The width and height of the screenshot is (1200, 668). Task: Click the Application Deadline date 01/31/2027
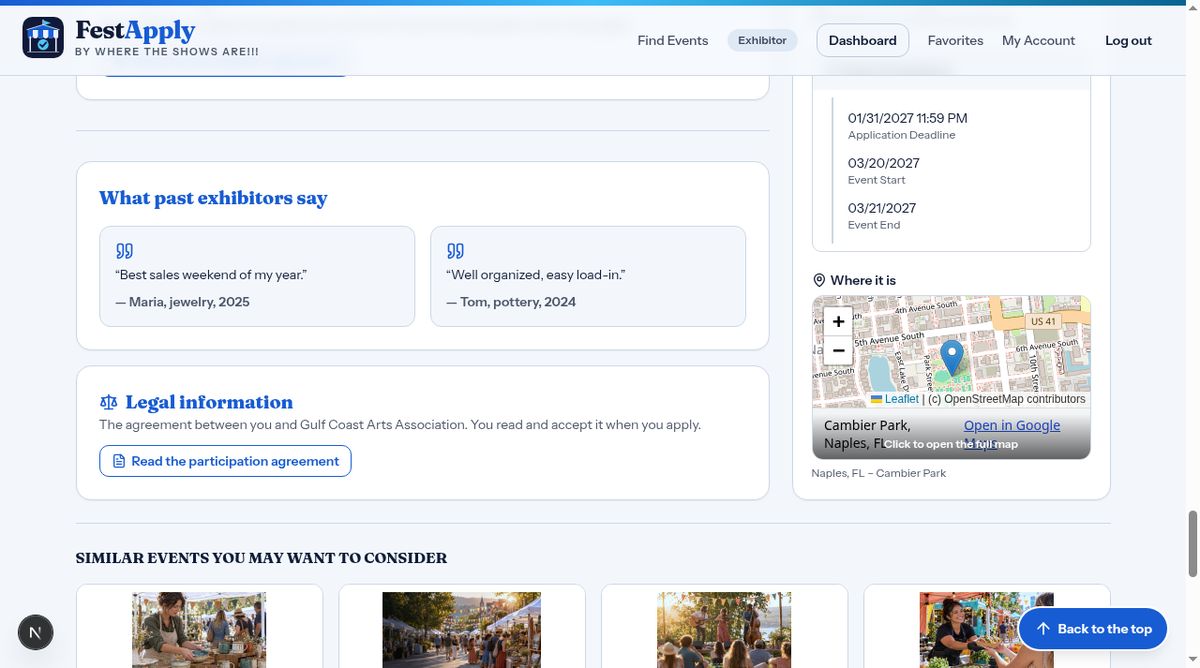pos(907,118)
